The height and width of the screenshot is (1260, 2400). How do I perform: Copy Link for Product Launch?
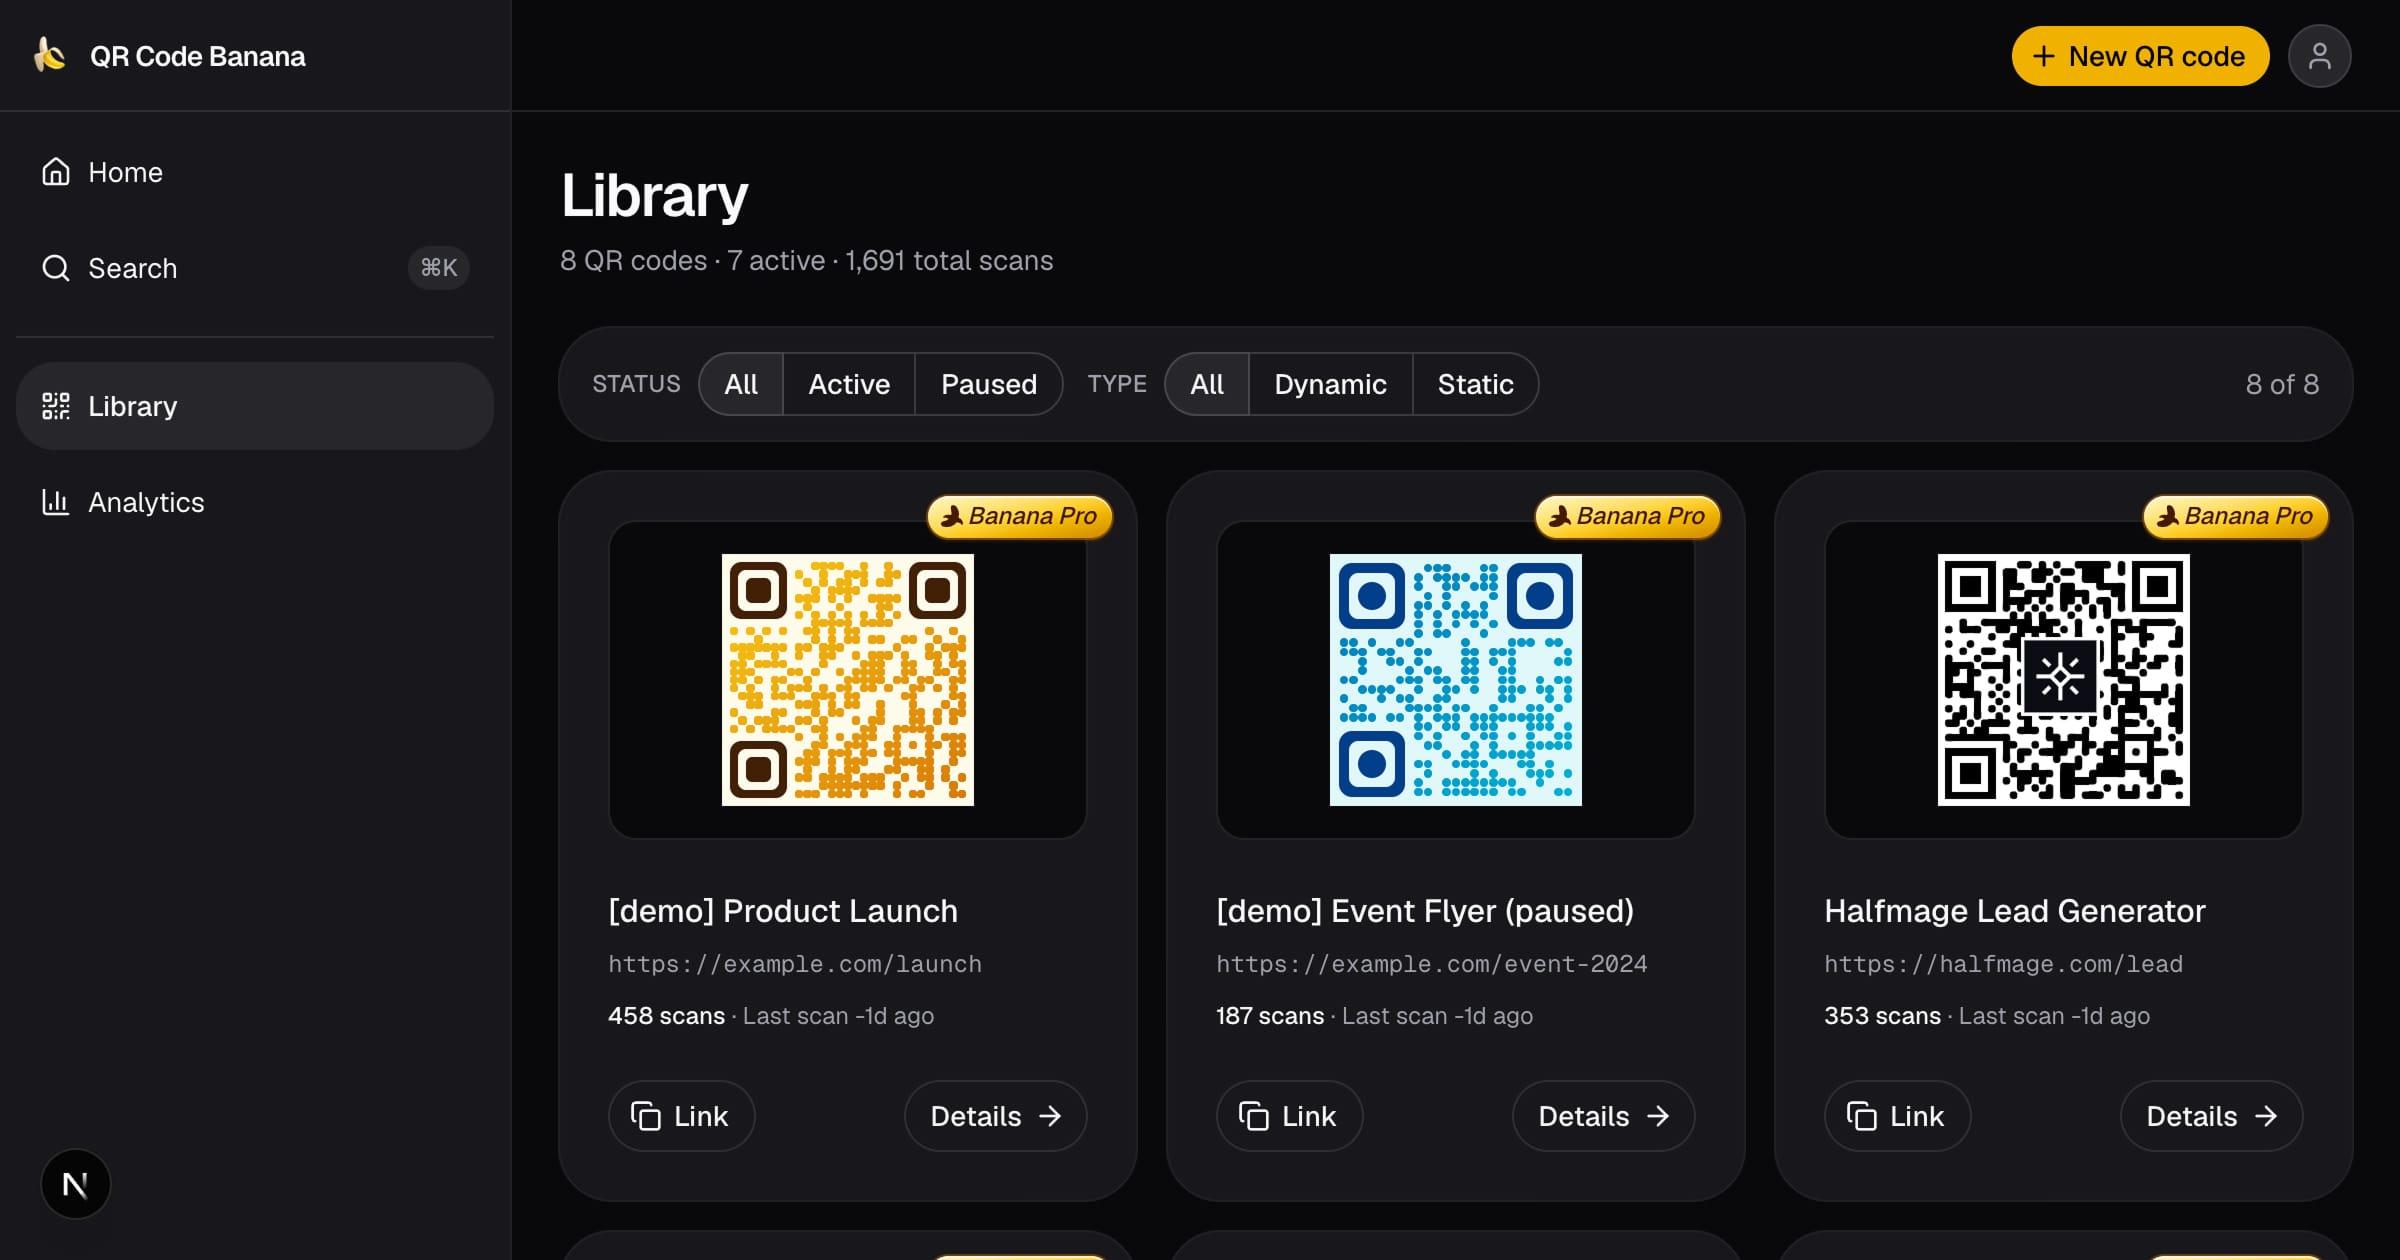681,1116
